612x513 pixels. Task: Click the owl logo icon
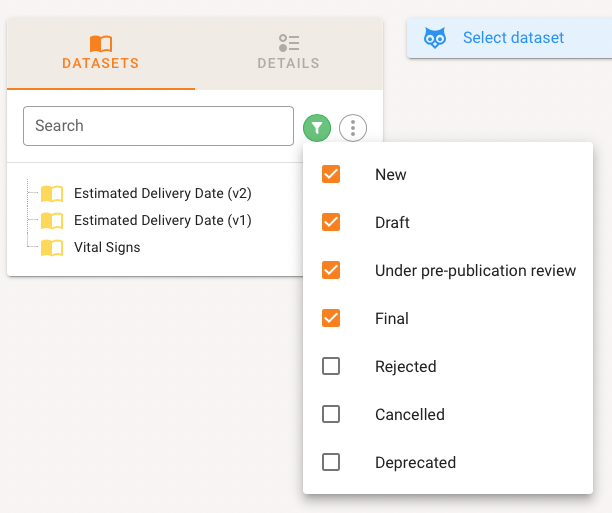coord(435,38)
